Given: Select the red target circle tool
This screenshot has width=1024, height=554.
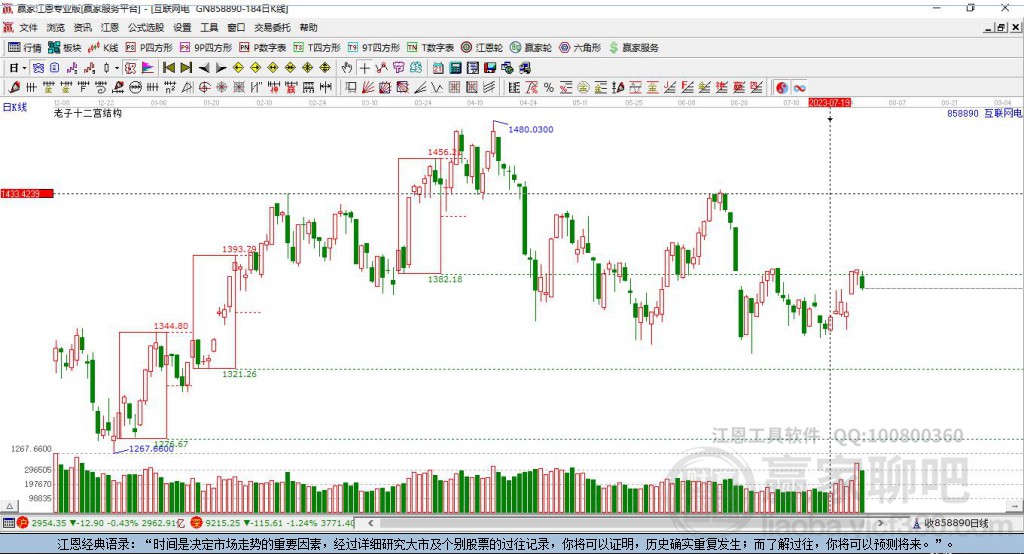Looking at the screenshot, I should (x=204, y=88).
